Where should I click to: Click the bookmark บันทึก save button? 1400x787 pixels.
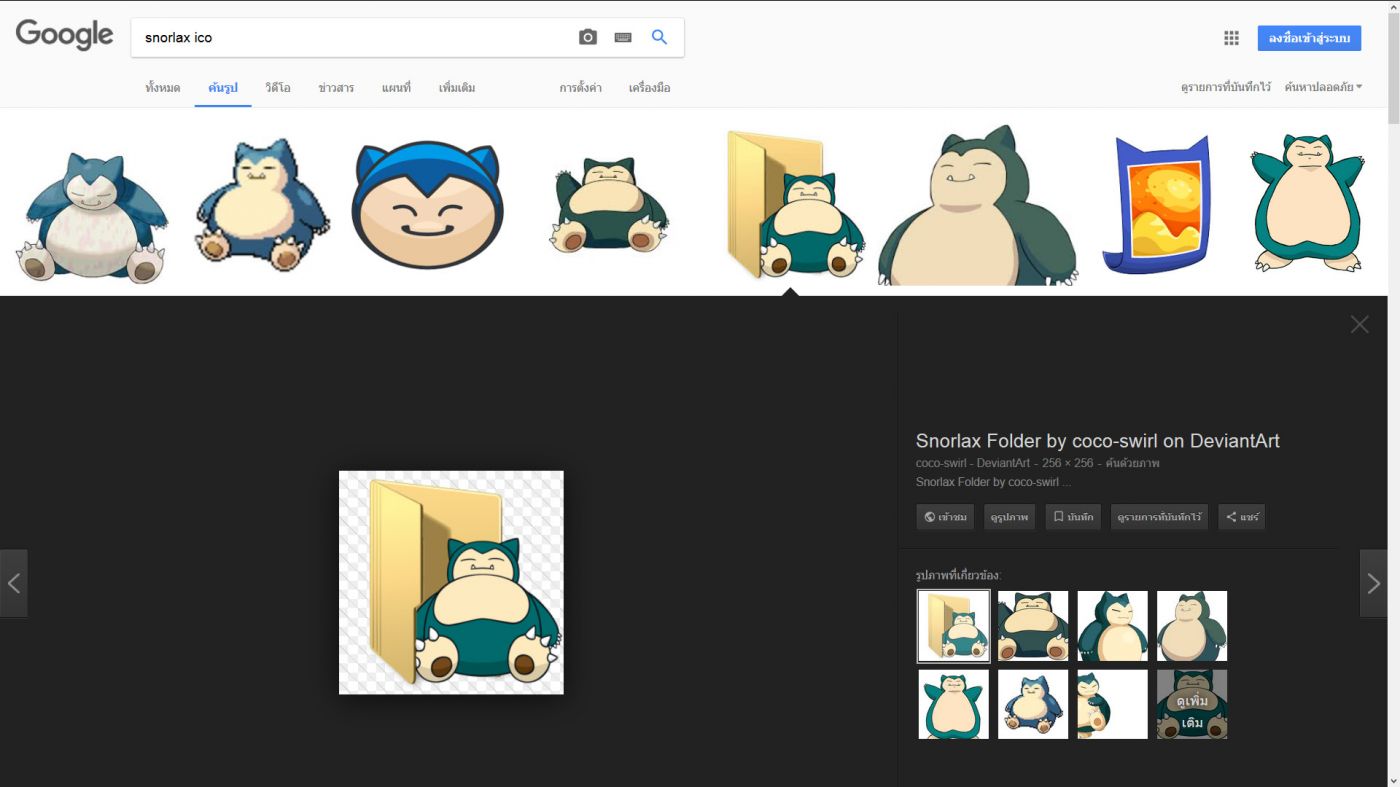(x=1073, y=517)
